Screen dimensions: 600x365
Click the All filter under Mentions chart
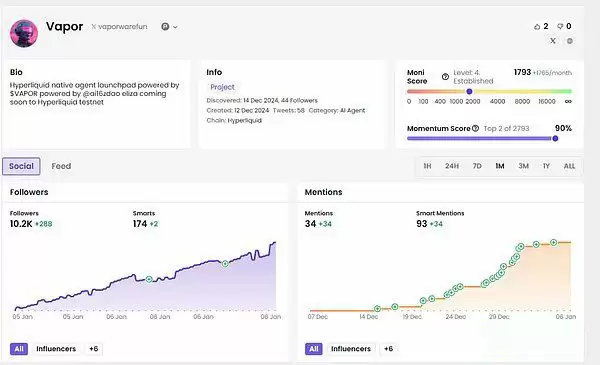314,349
